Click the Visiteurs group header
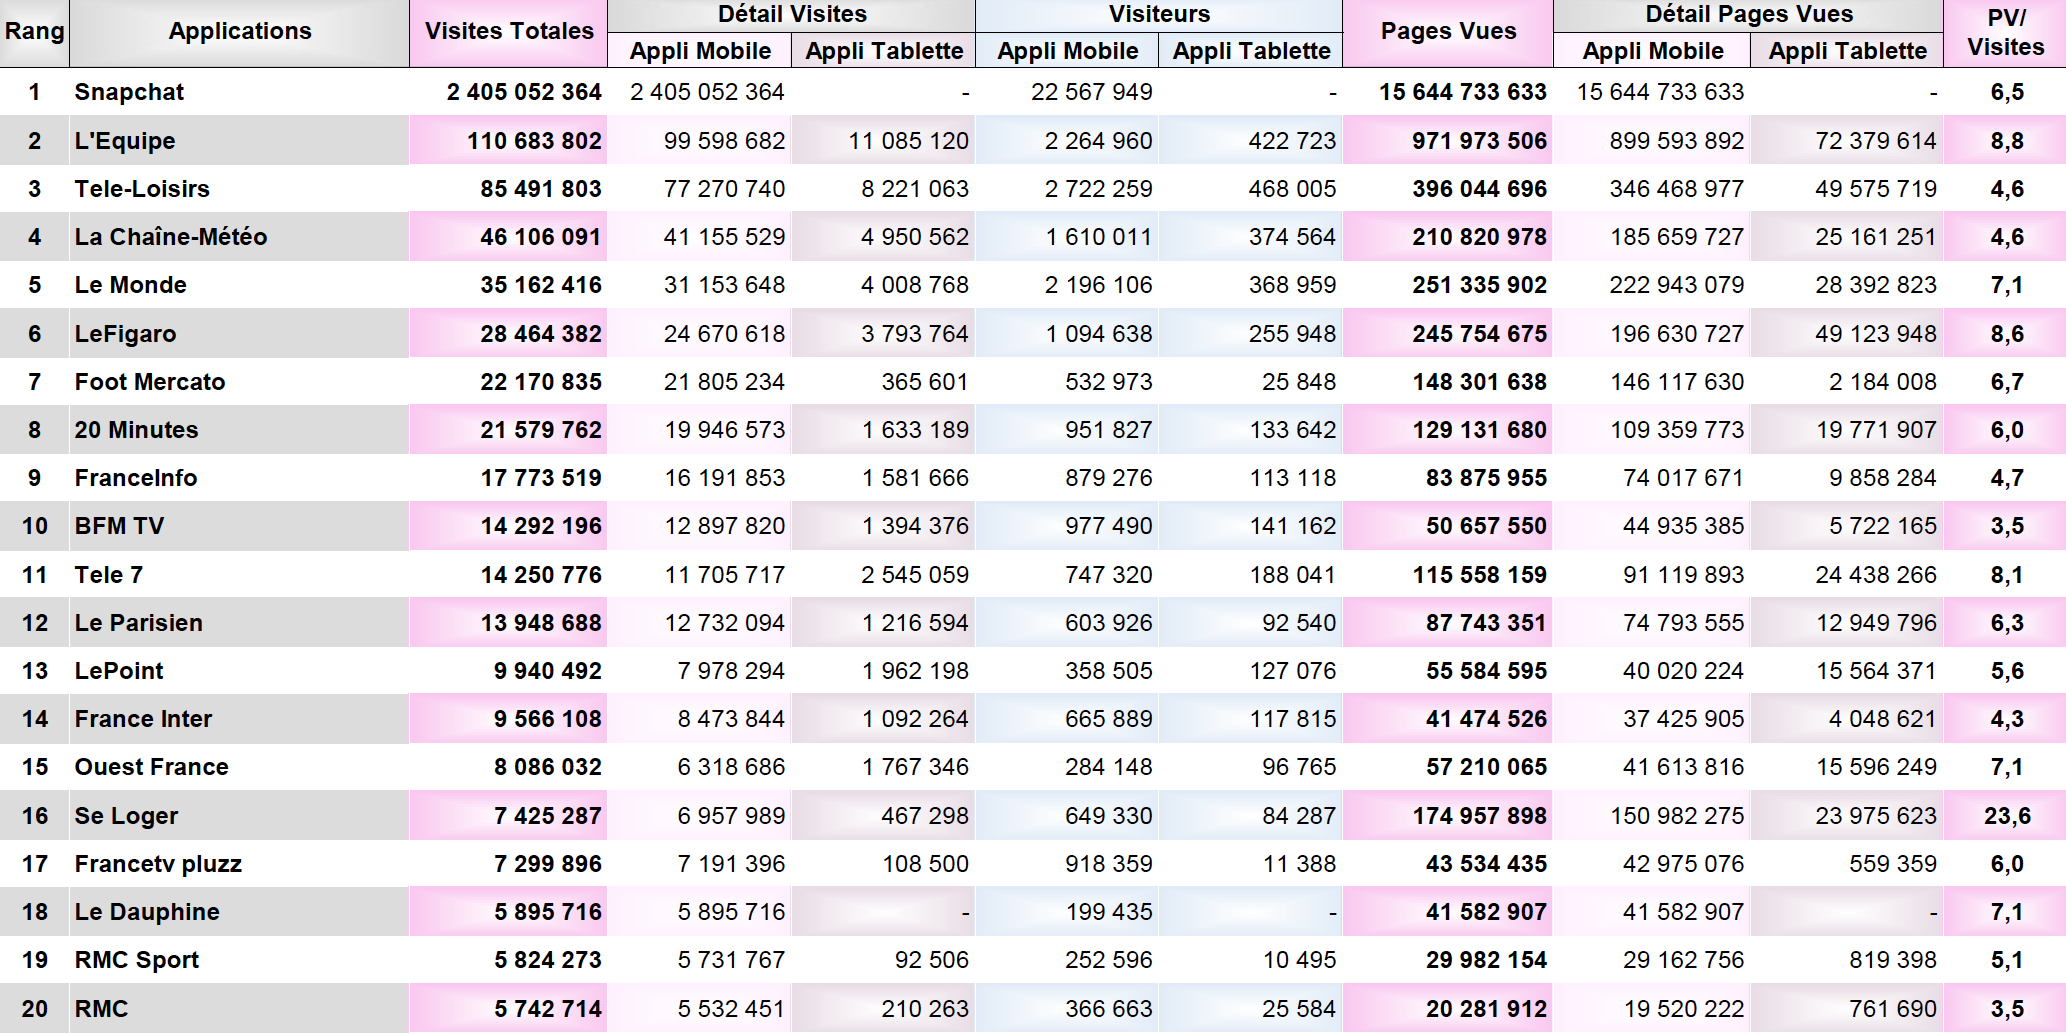The width and height of the screenshot is (2066, 1034). point(1158,15)
